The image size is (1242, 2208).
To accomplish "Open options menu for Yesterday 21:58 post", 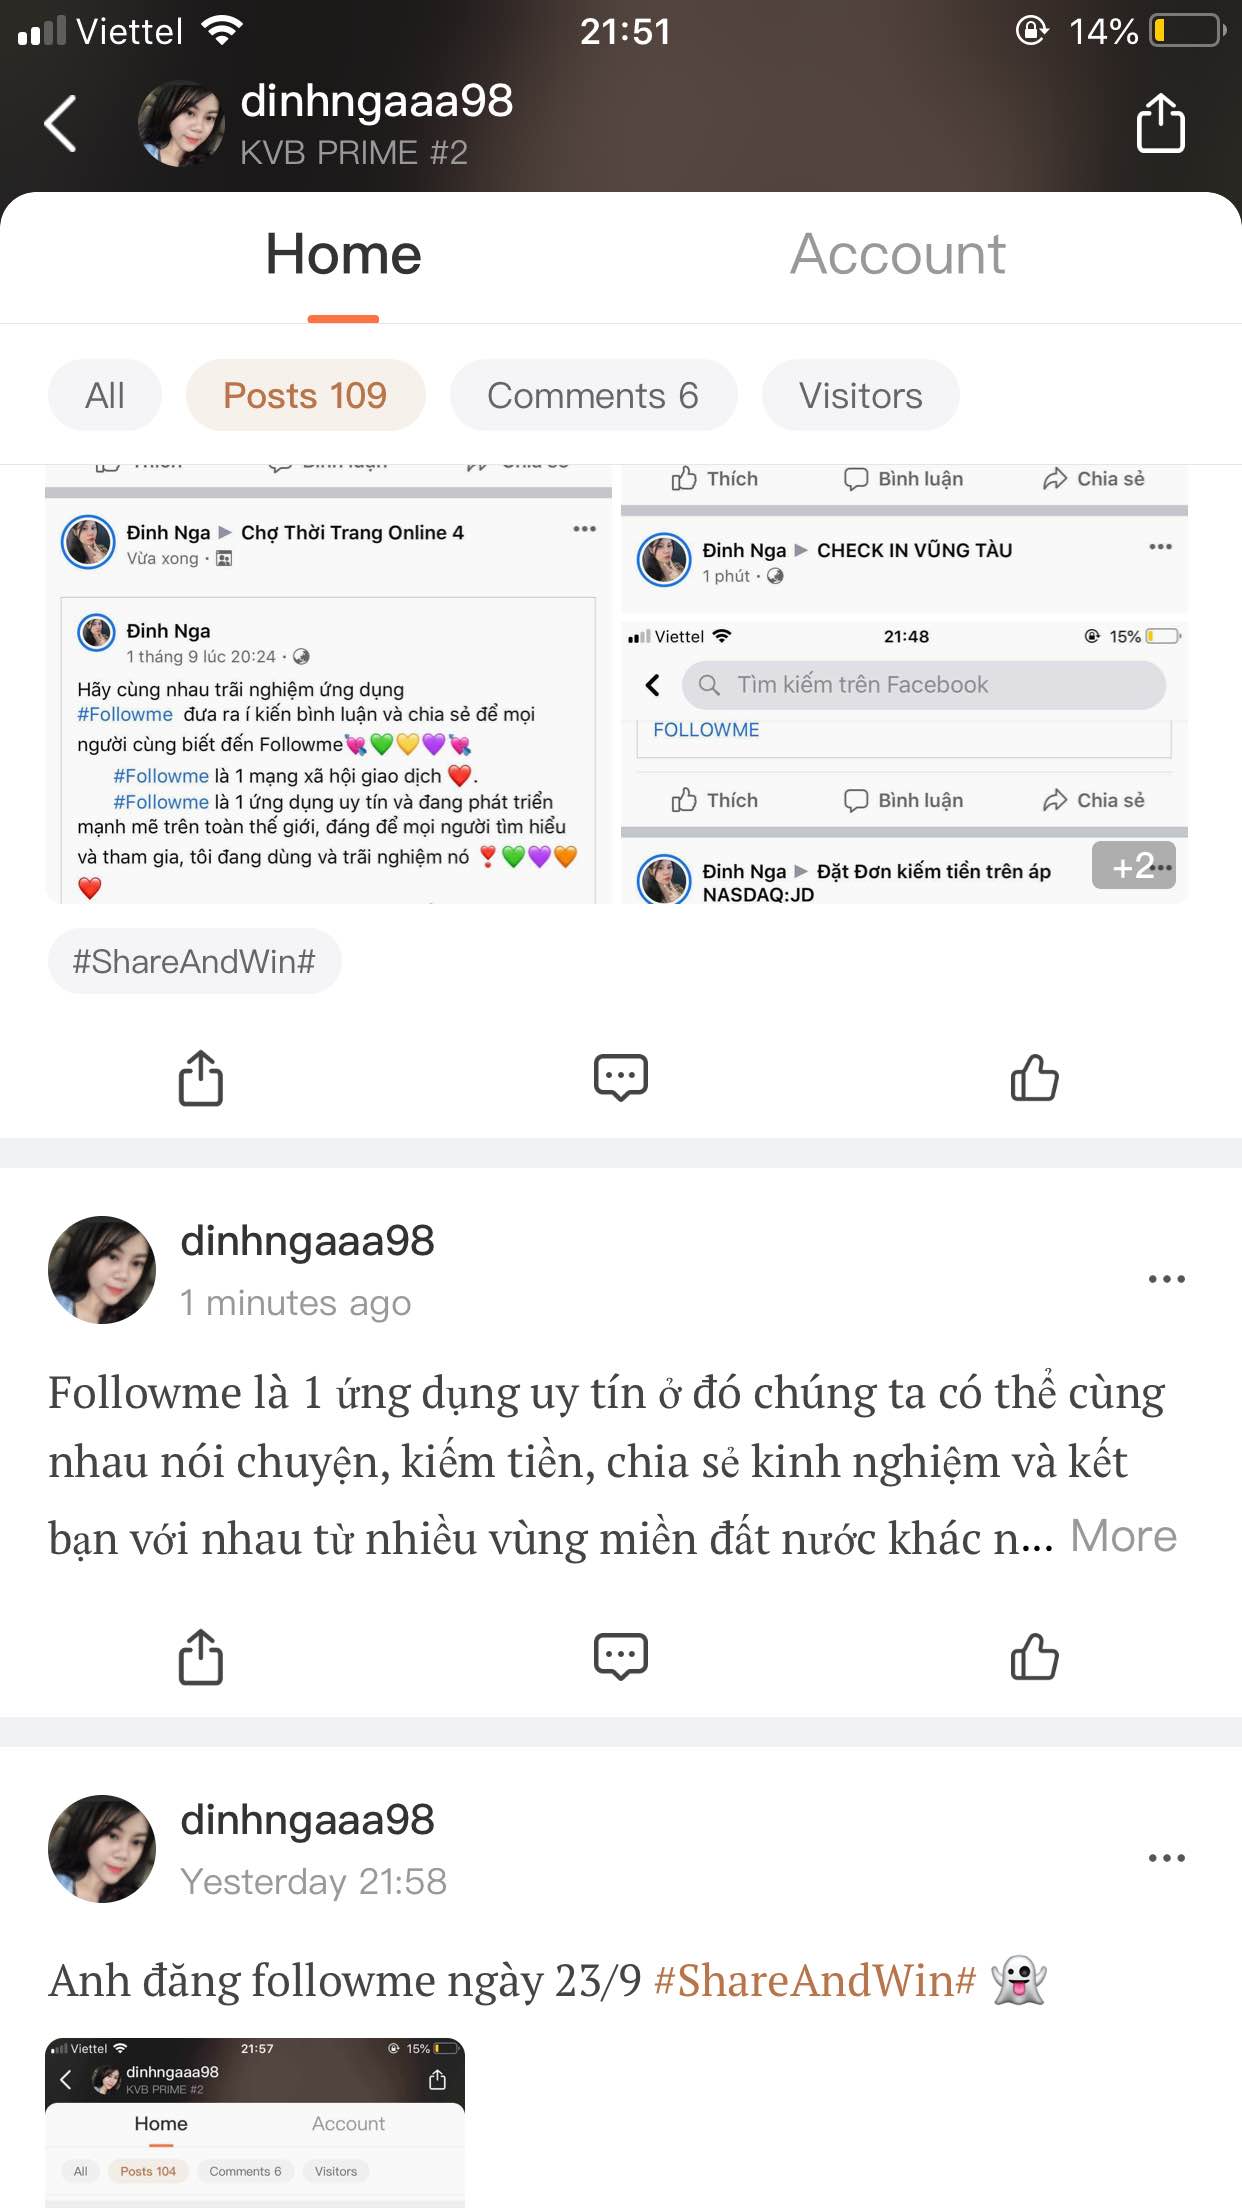I will click(x=1166, y=1858).
